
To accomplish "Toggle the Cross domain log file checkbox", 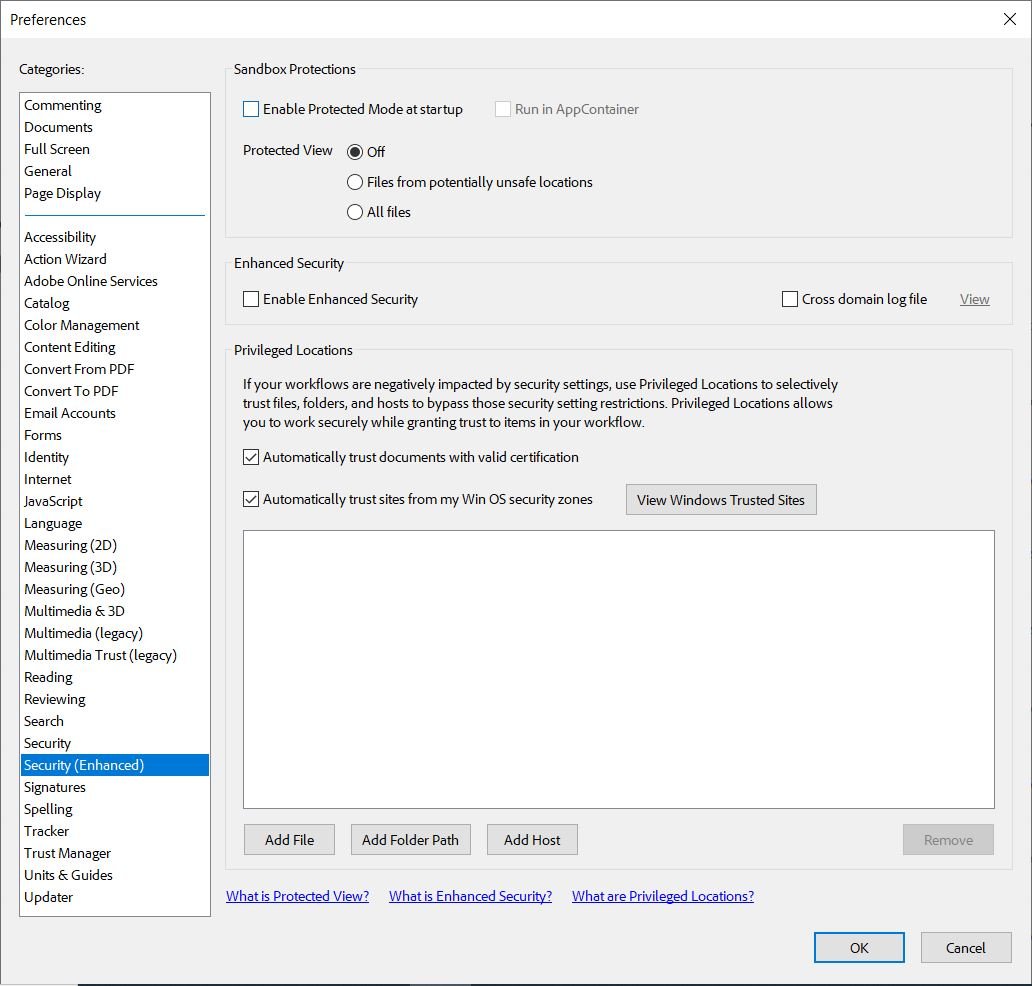I will [x=789, y=298].
